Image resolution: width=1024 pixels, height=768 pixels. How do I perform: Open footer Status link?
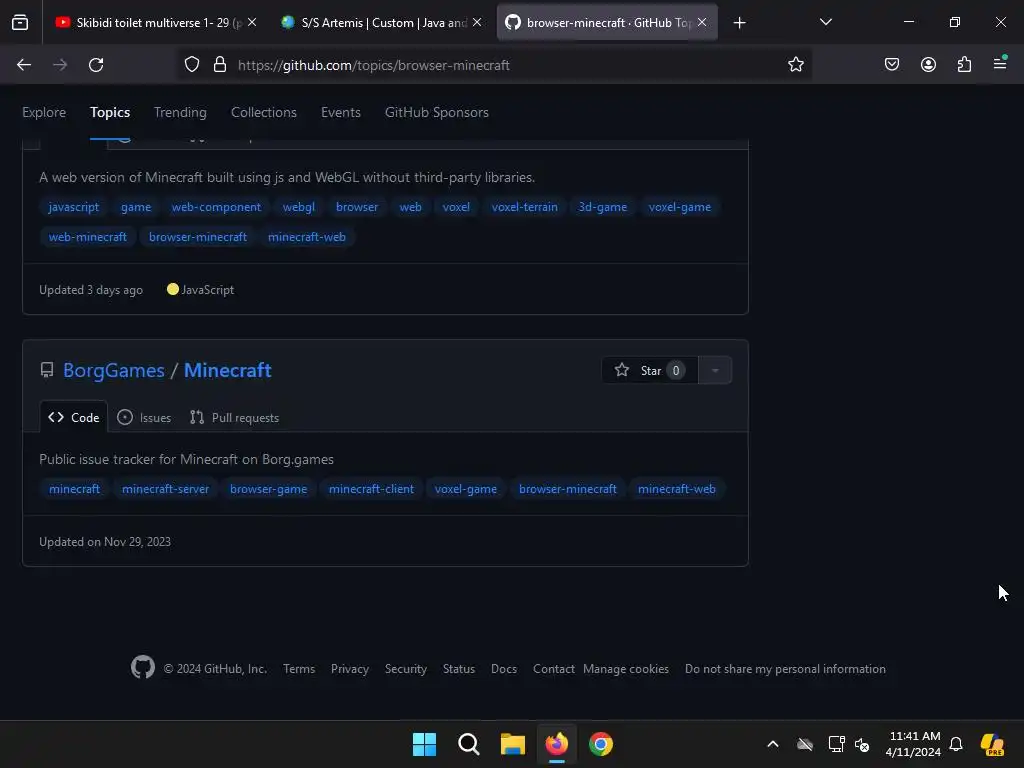(x=459, y=669)
